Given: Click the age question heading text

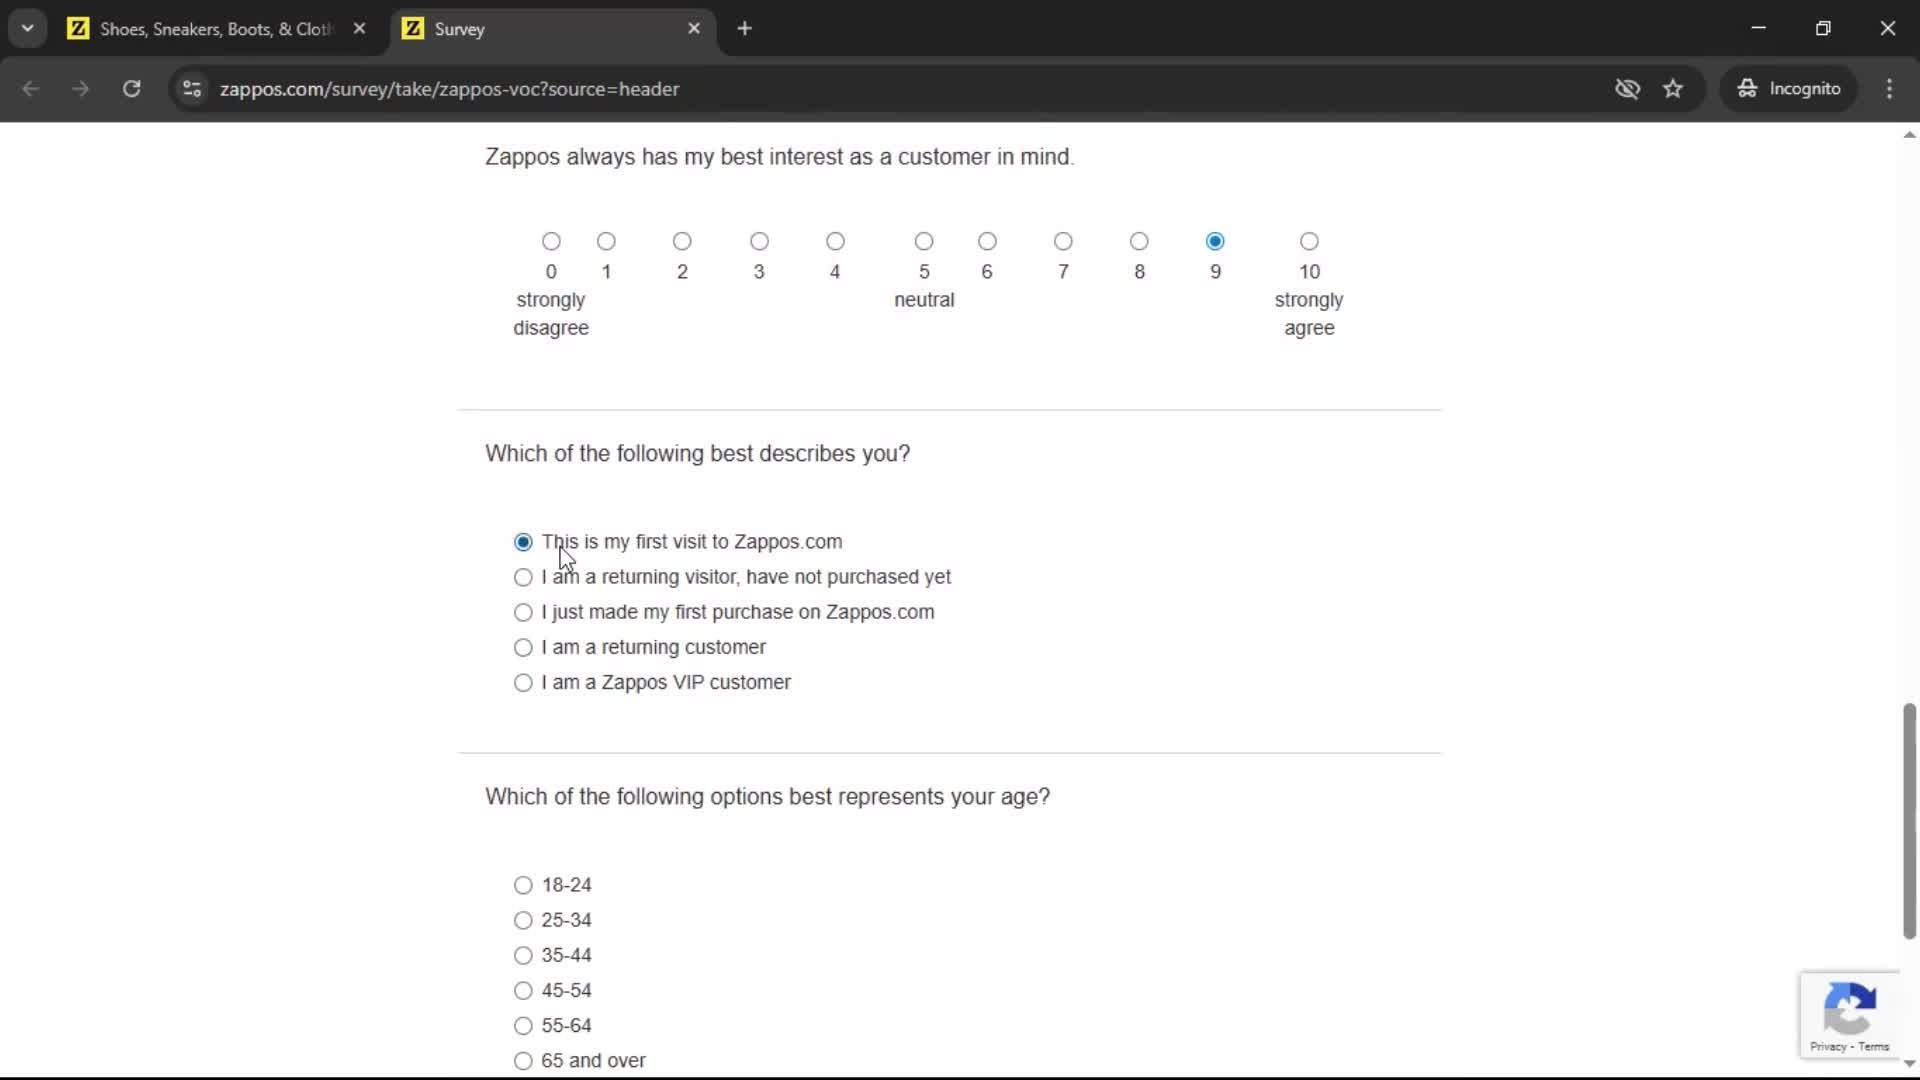Looking at the screenshot, I should 767,797.
